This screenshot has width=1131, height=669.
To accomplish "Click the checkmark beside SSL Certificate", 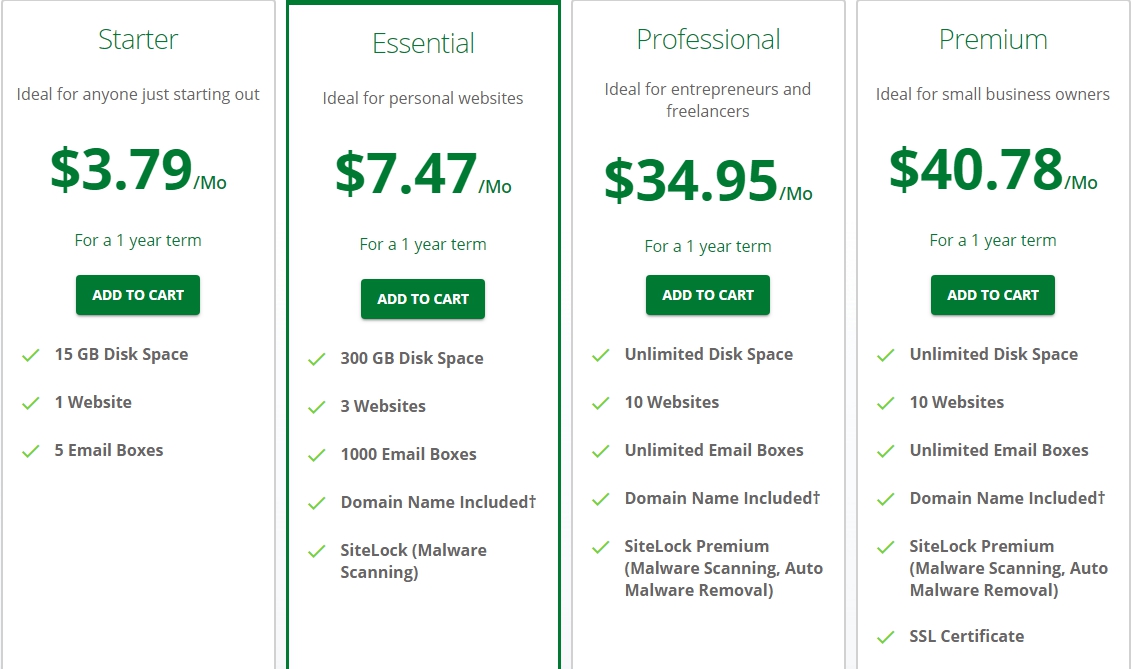I will tap(886, 637).
